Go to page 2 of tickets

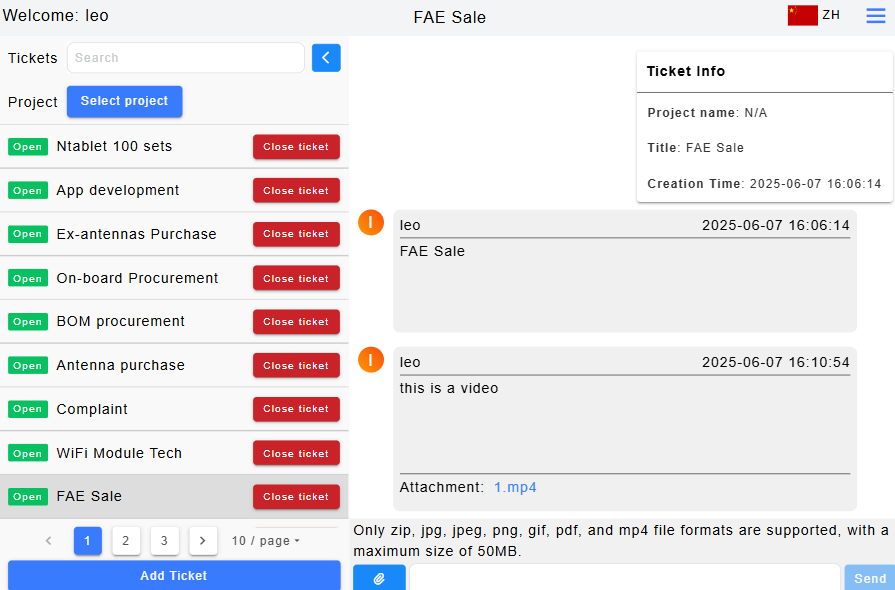(x=125, y=541)
